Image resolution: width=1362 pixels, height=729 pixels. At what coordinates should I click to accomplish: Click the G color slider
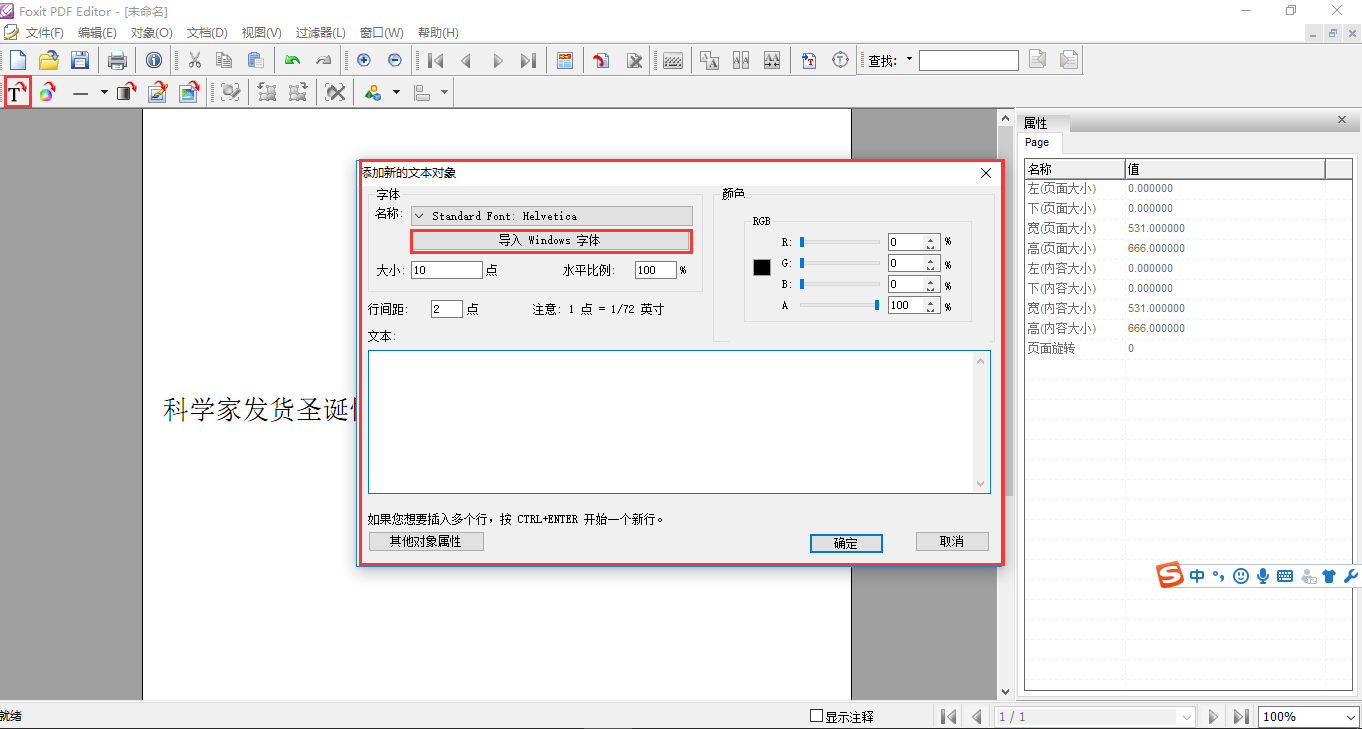point(839,263)
